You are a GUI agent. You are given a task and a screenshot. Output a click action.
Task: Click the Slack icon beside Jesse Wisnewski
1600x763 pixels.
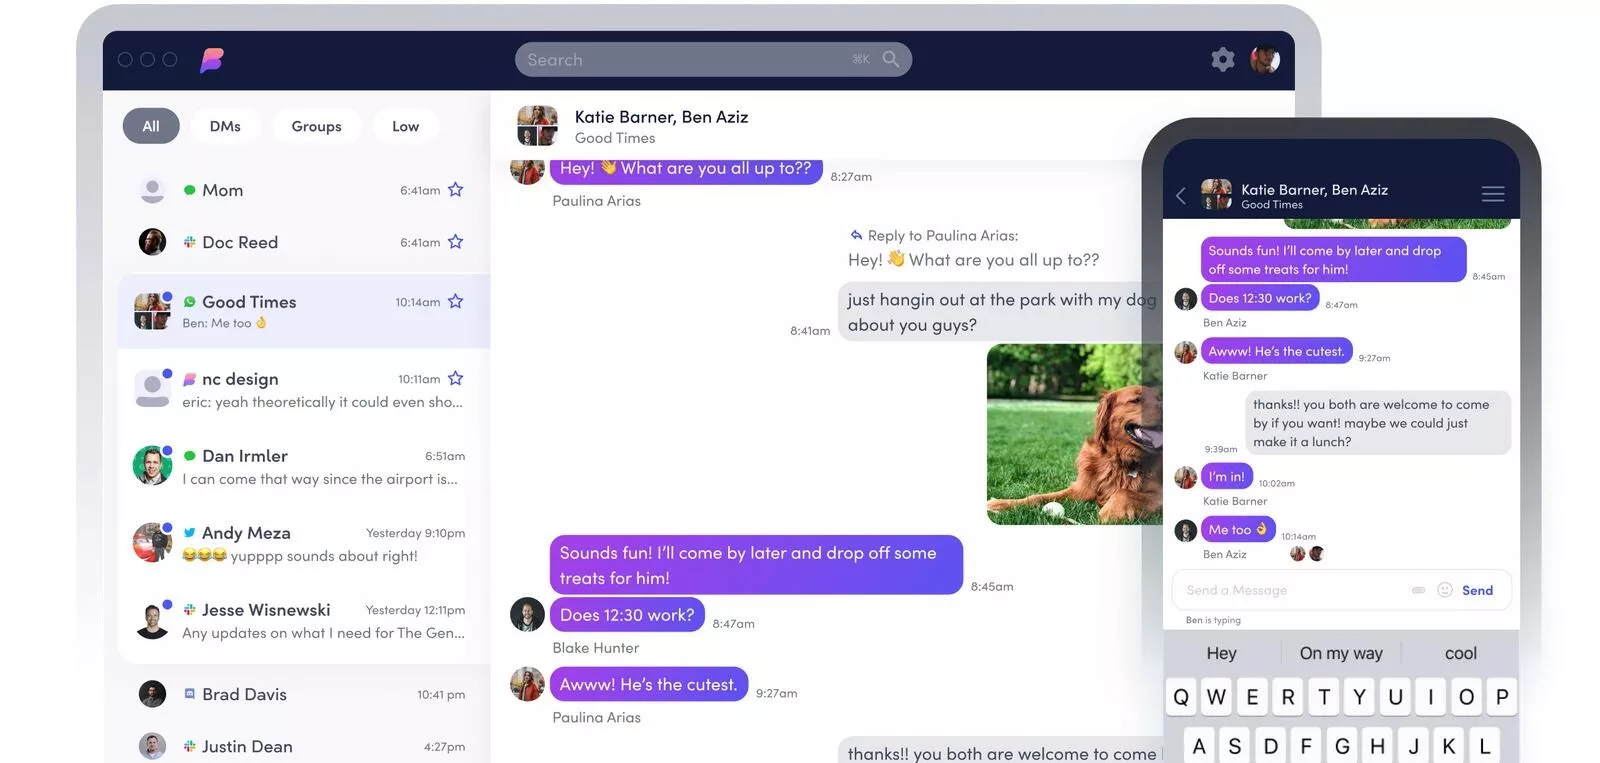tap(189, 610)
